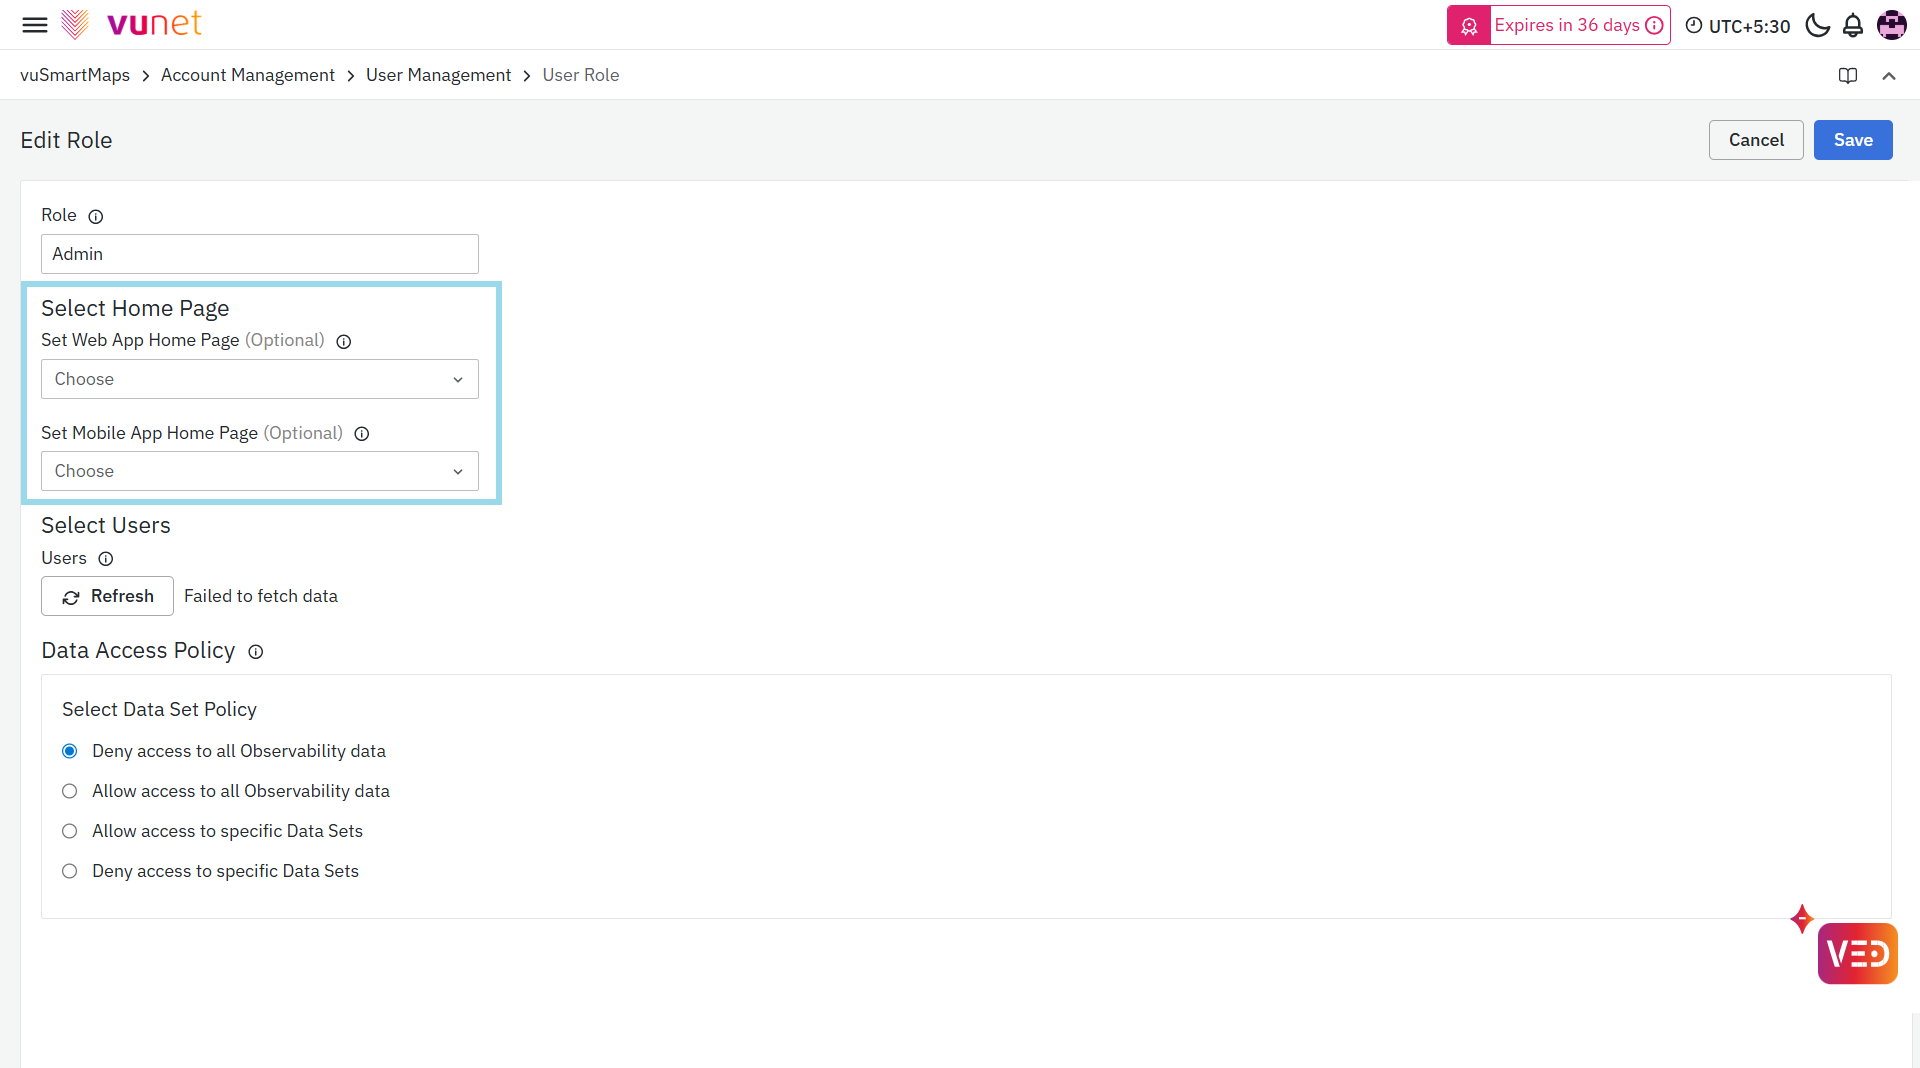The height and width of the screenshot is (1068, 1920).
Task: Open the user profile avatar
Action: (x=1891, y=25)
